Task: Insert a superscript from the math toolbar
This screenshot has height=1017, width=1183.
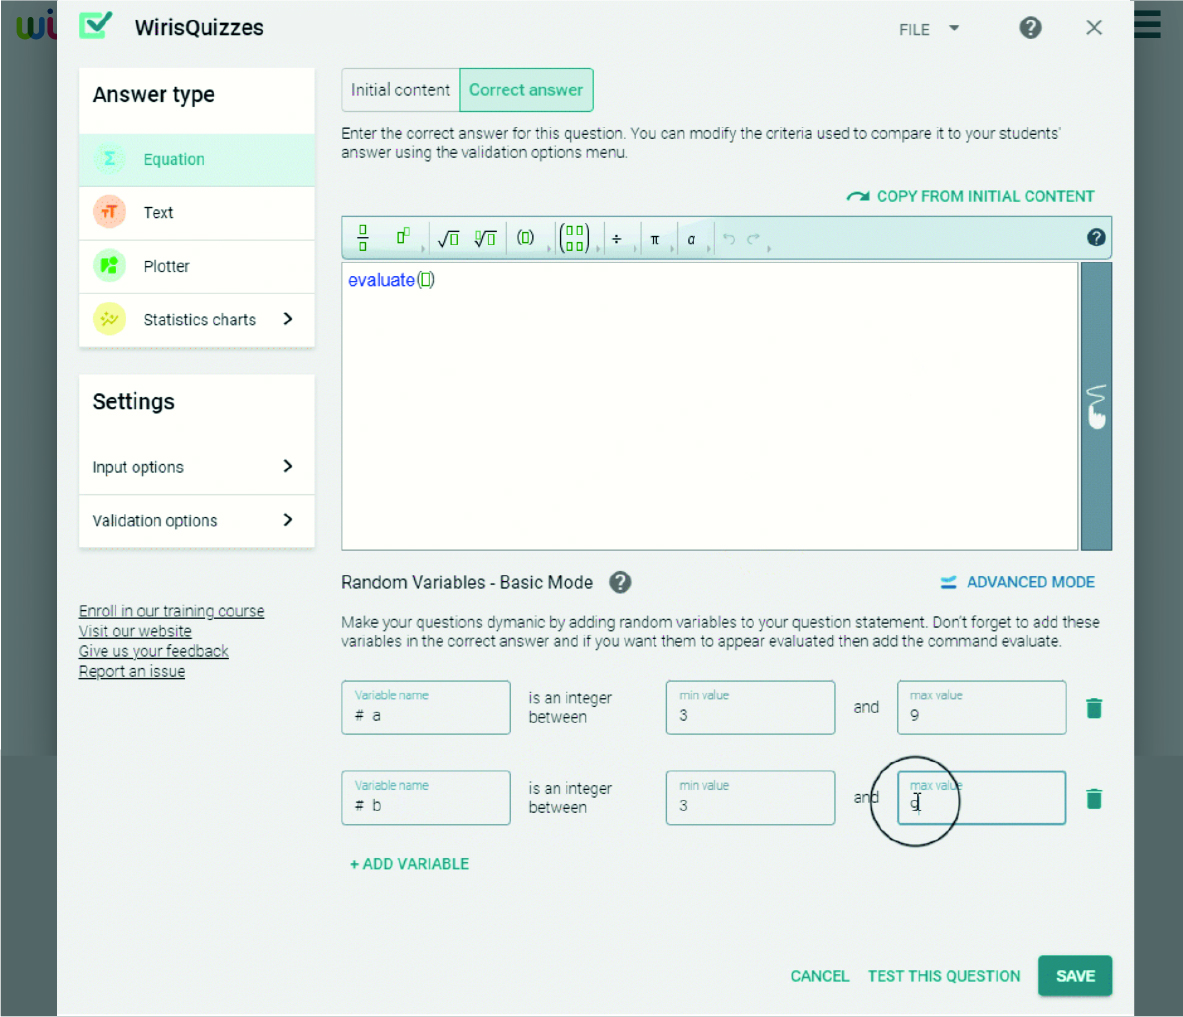Action: [x=404, y=237]
